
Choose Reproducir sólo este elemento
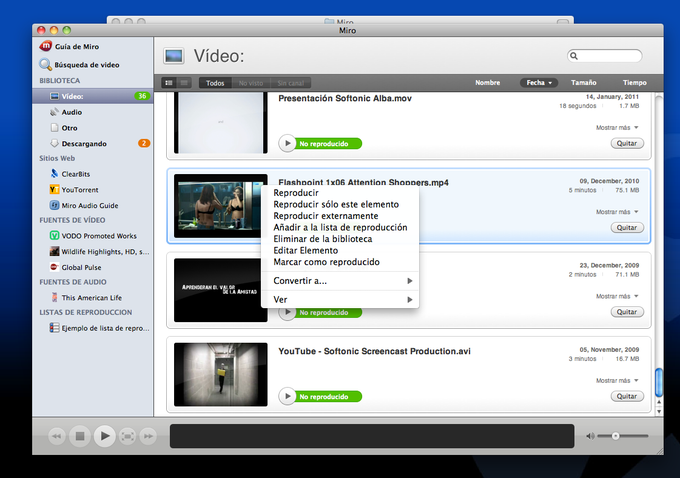coord(340,204)
